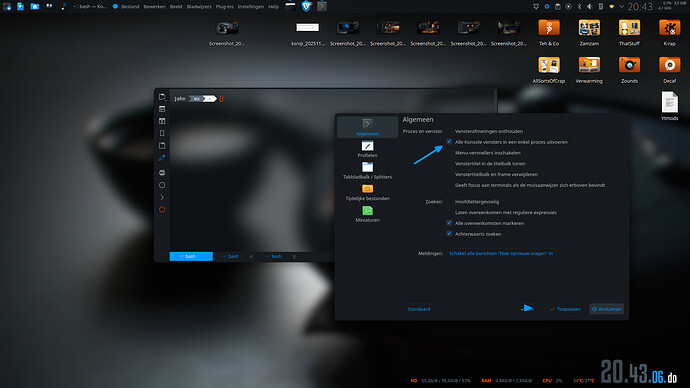Open the Zamzam desktop folder
The height and width of the screenshot is (388, 690).
point(589,33)
